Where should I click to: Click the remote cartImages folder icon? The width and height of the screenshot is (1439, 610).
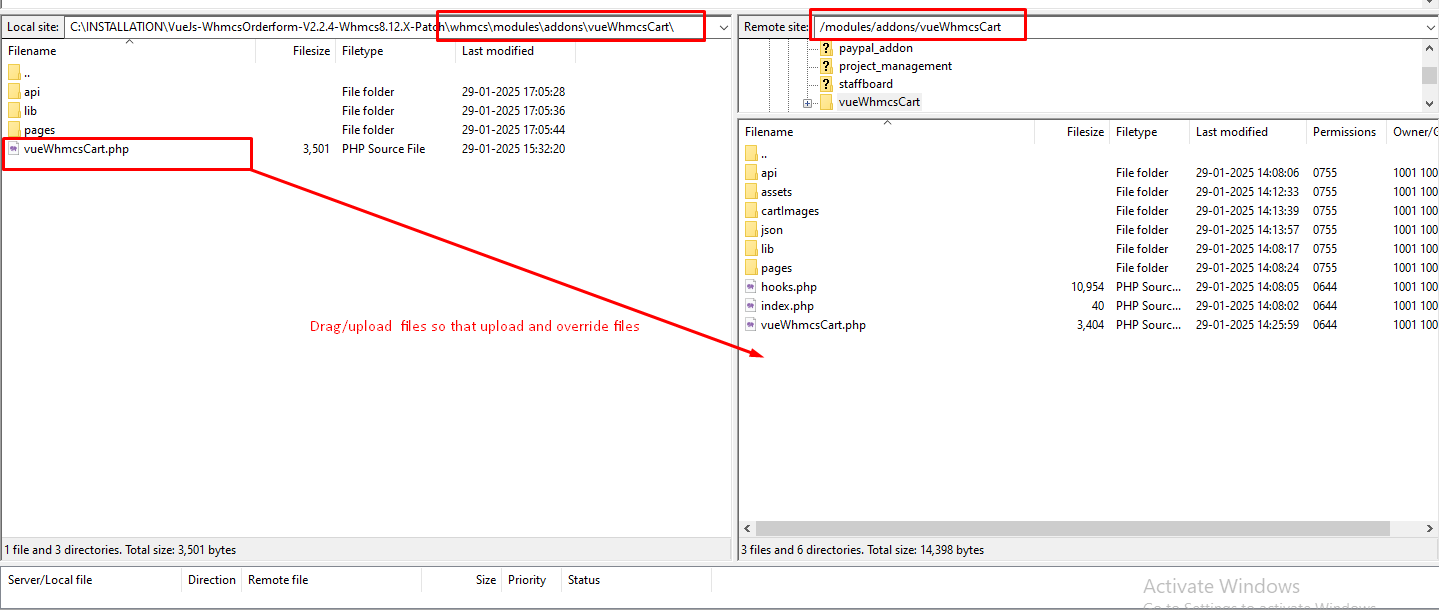[x=751, y=211]
